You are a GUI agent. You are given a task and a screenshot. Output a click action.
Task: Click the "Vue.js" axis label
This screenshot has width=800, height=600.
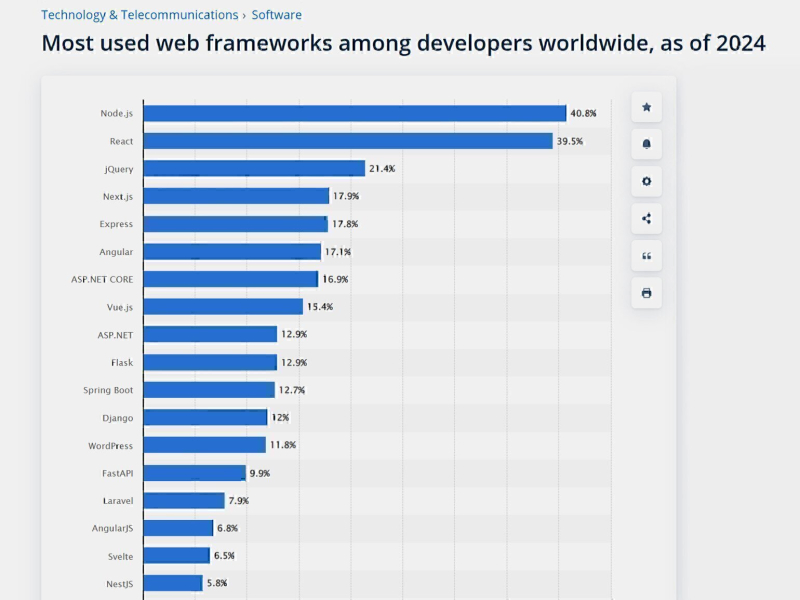click(x=120, y=307)
